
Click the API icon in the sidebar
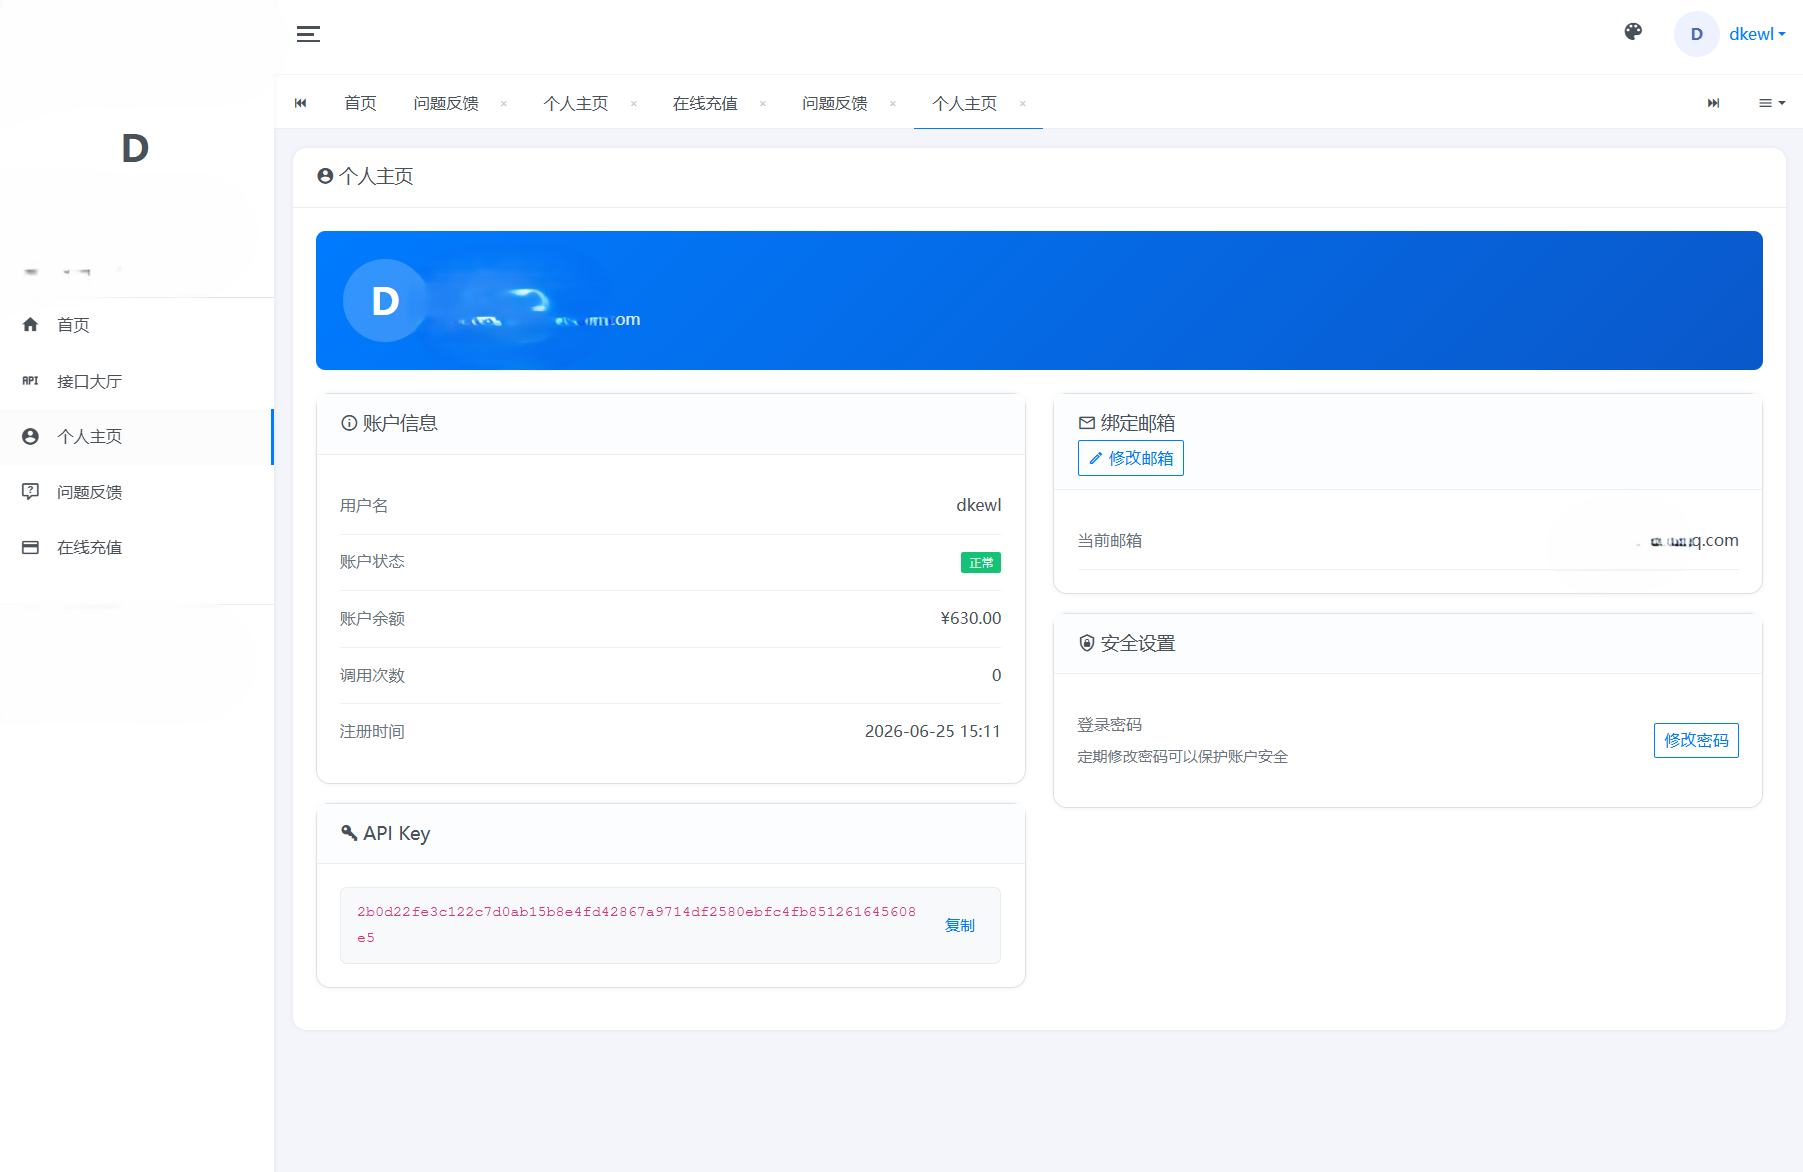coord(30,381)
